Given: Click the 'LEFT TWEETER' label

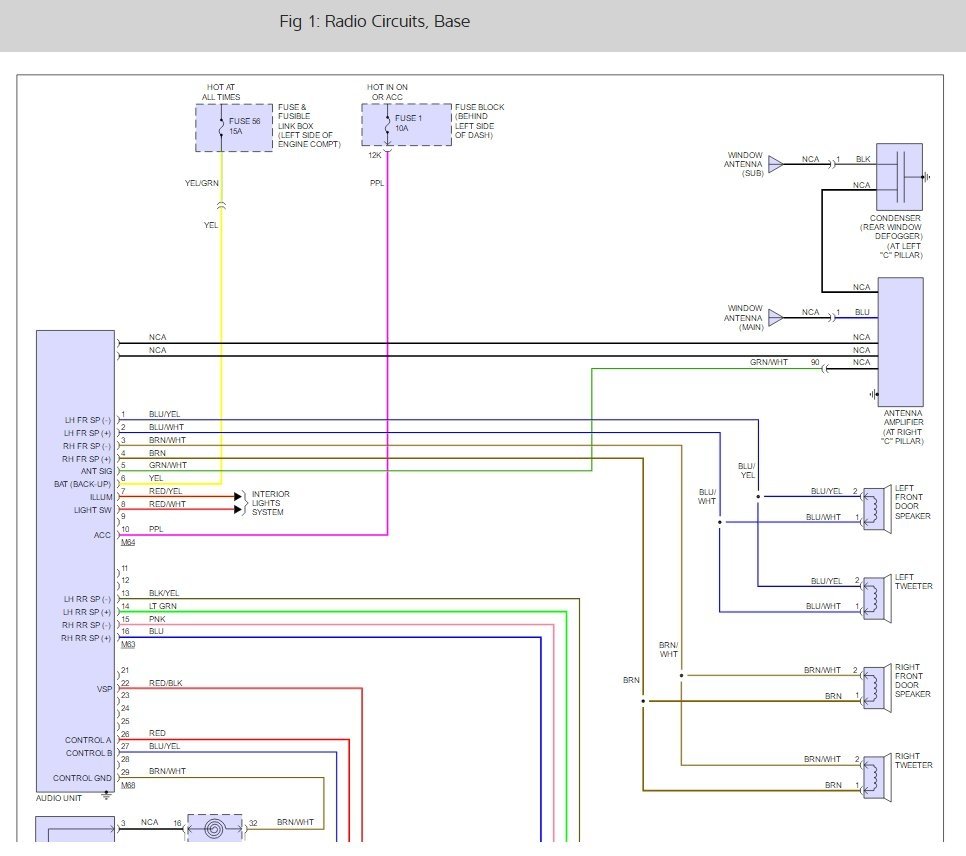Looking at the screenshot, I should (x=914, y=582).
